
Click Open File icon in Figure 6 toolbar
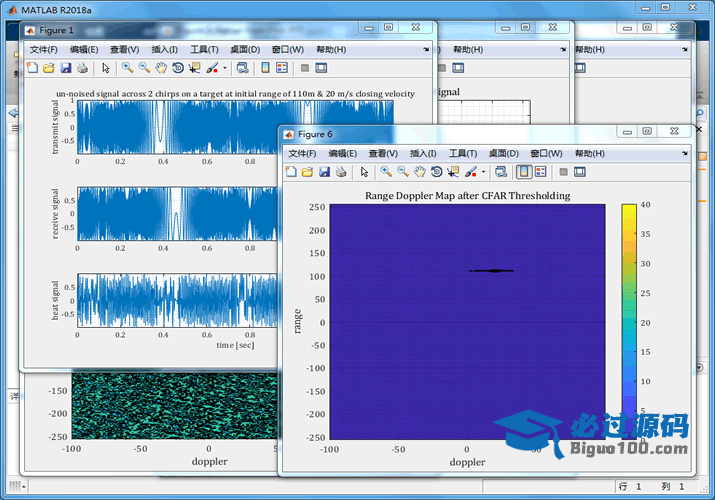[x=307, y=172]
